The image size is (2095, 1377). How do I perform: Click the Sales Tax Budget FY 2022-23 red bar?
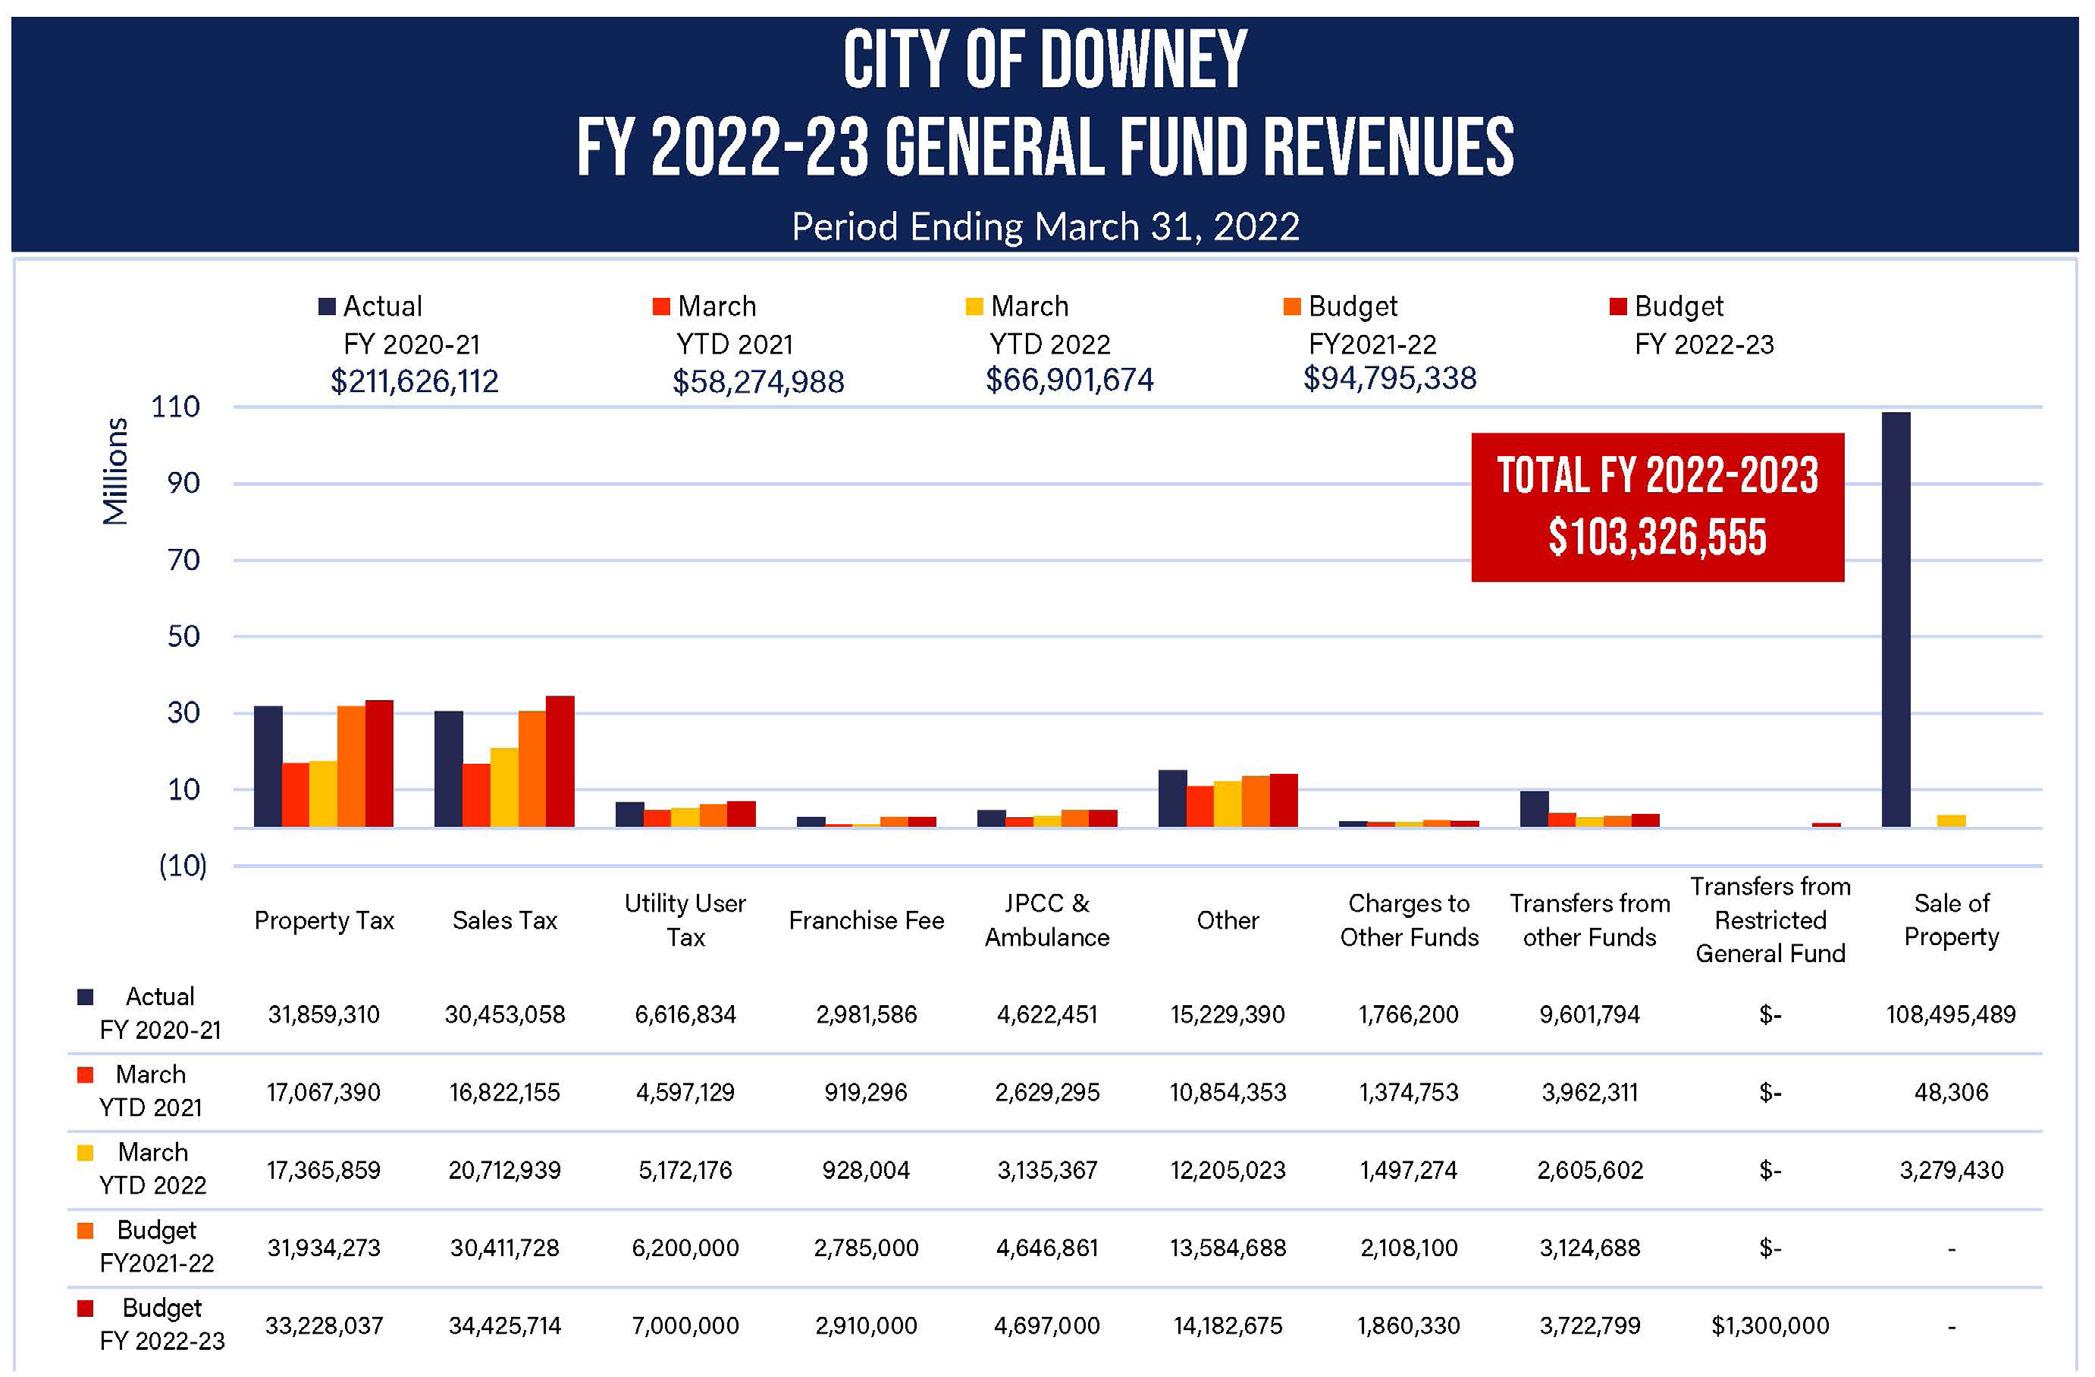coord(560,762)
